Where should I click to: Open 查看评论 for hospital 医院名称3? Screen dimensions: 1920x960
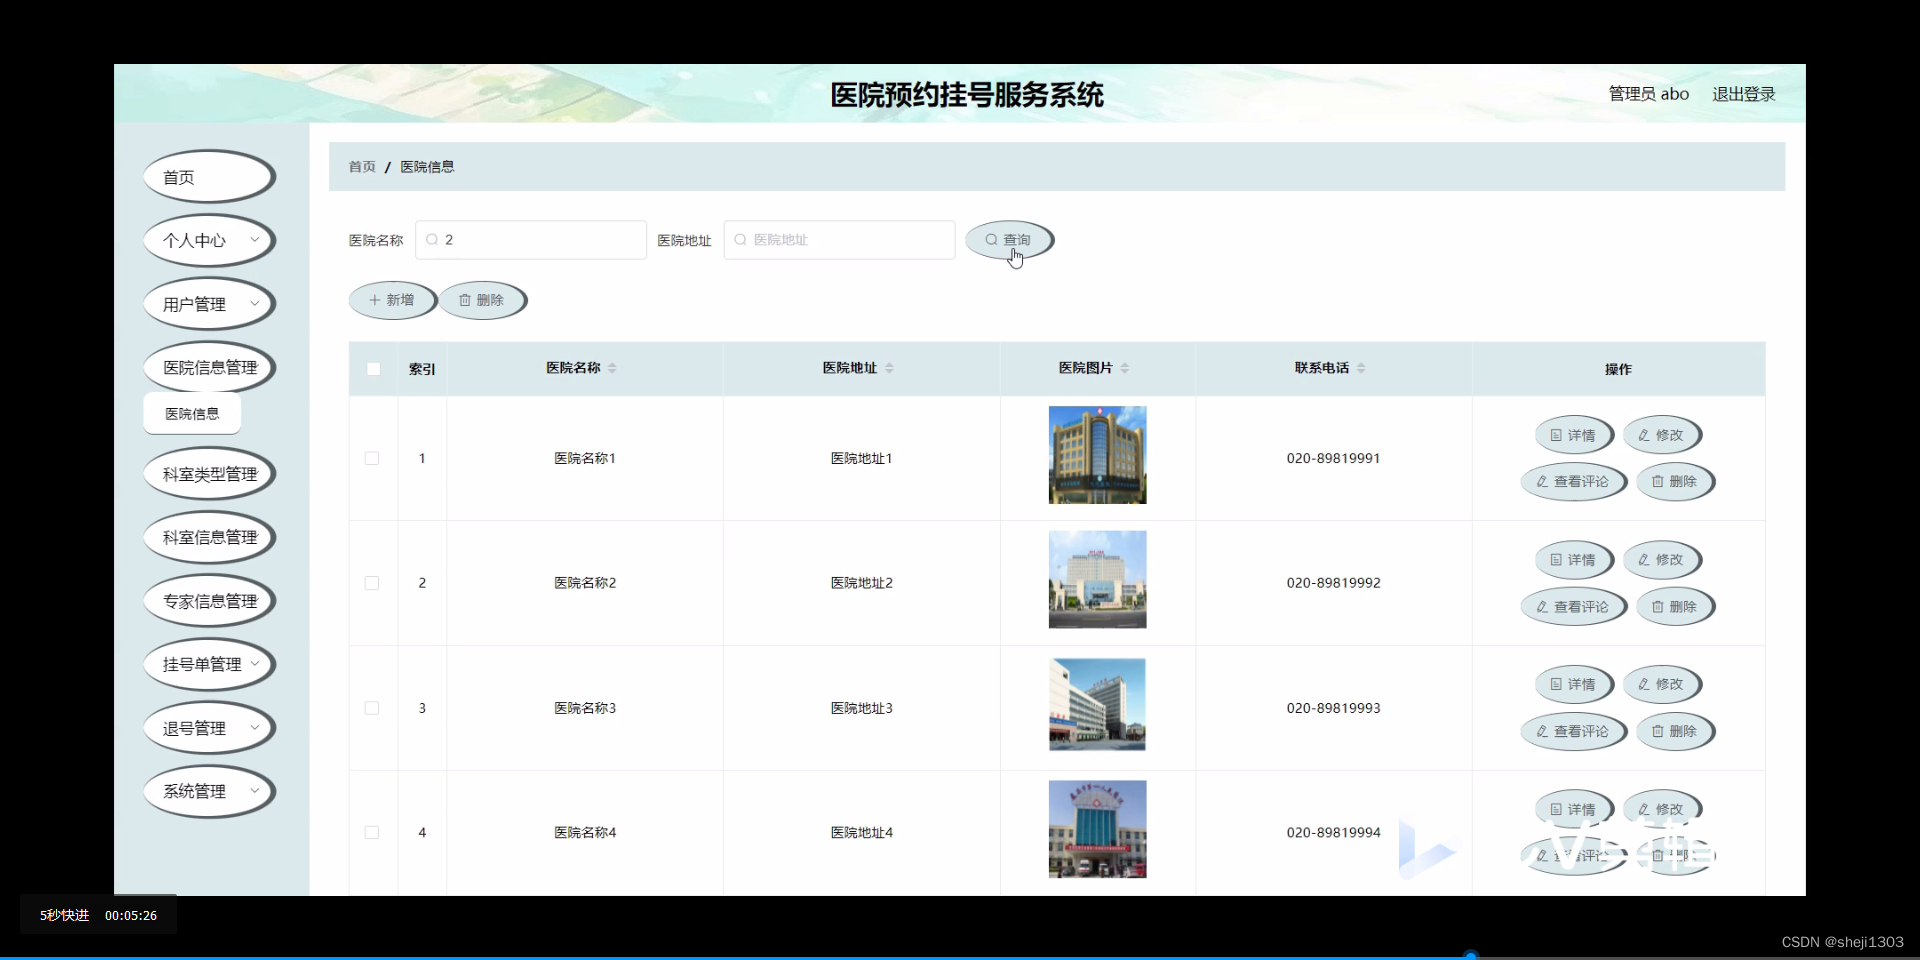click(x=1572, y=732)
